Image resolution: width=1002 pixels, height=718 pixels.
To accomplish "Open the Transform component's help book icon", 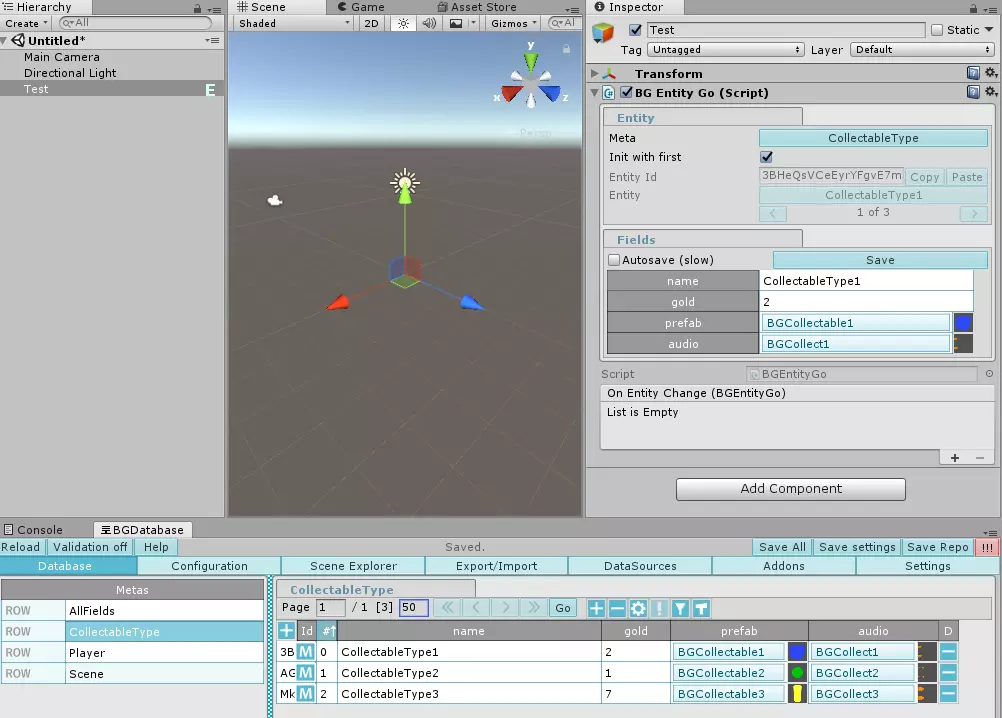I will pos(973,73).
